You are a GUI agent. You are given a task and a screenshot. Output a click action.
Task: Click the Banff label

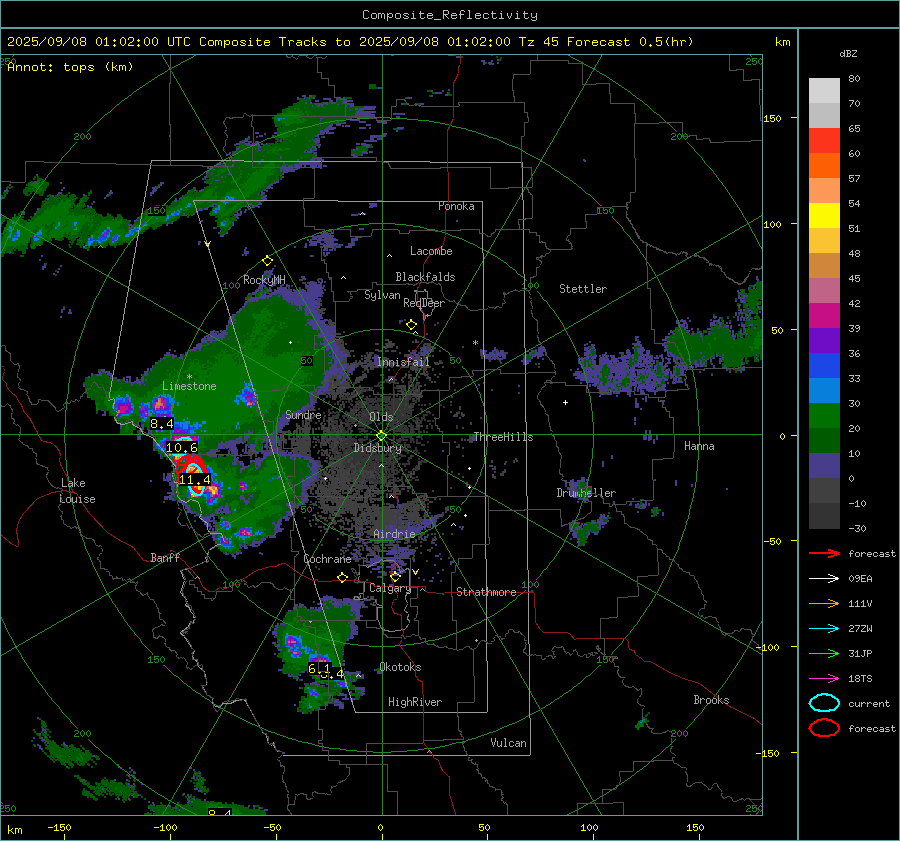click(165, 557)
